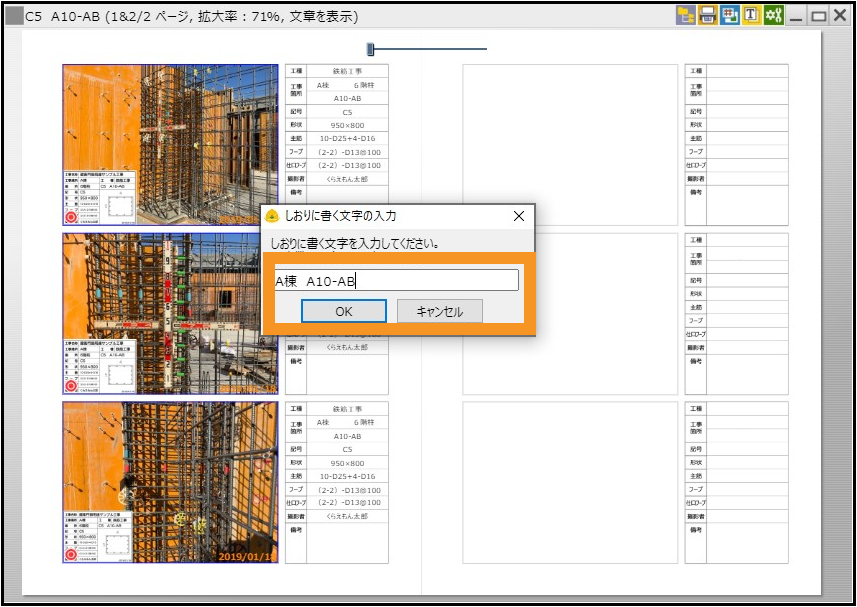This screenshot has width=857, height=607.
Task: Click the 鉄筋工事 cell in top info table
Action: click(347, 72)
